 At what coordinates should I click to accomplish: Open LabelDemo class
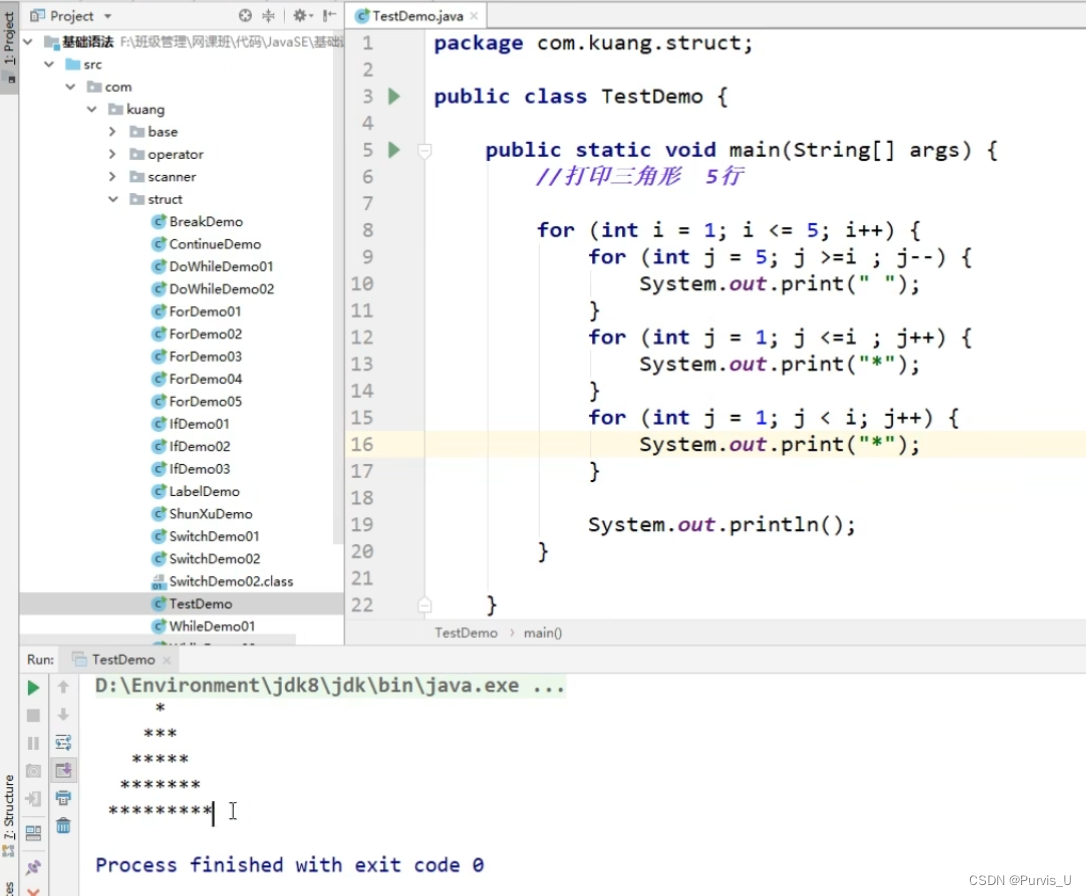pyautogui.click(x=196, y=492)
